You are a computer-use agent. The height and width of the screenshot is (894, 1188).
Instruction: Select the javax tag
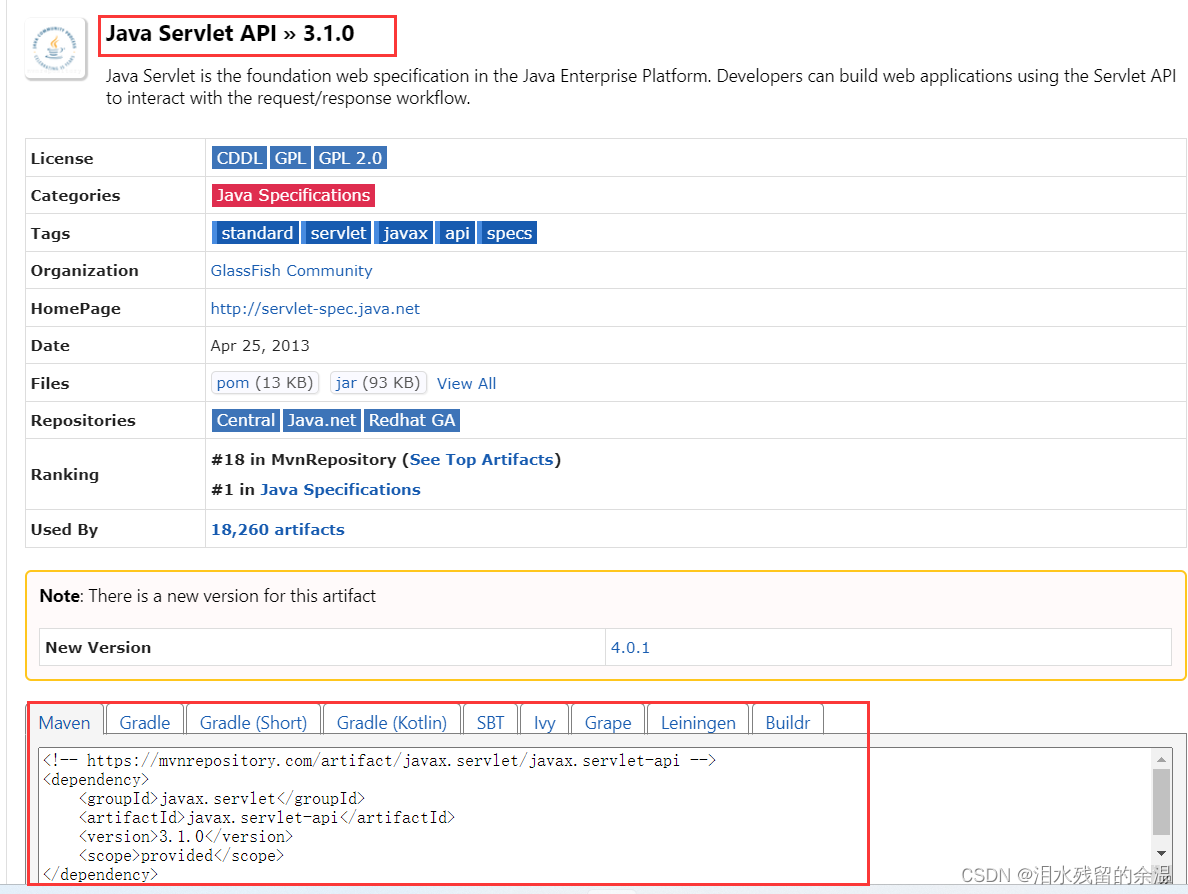[405, 233]
